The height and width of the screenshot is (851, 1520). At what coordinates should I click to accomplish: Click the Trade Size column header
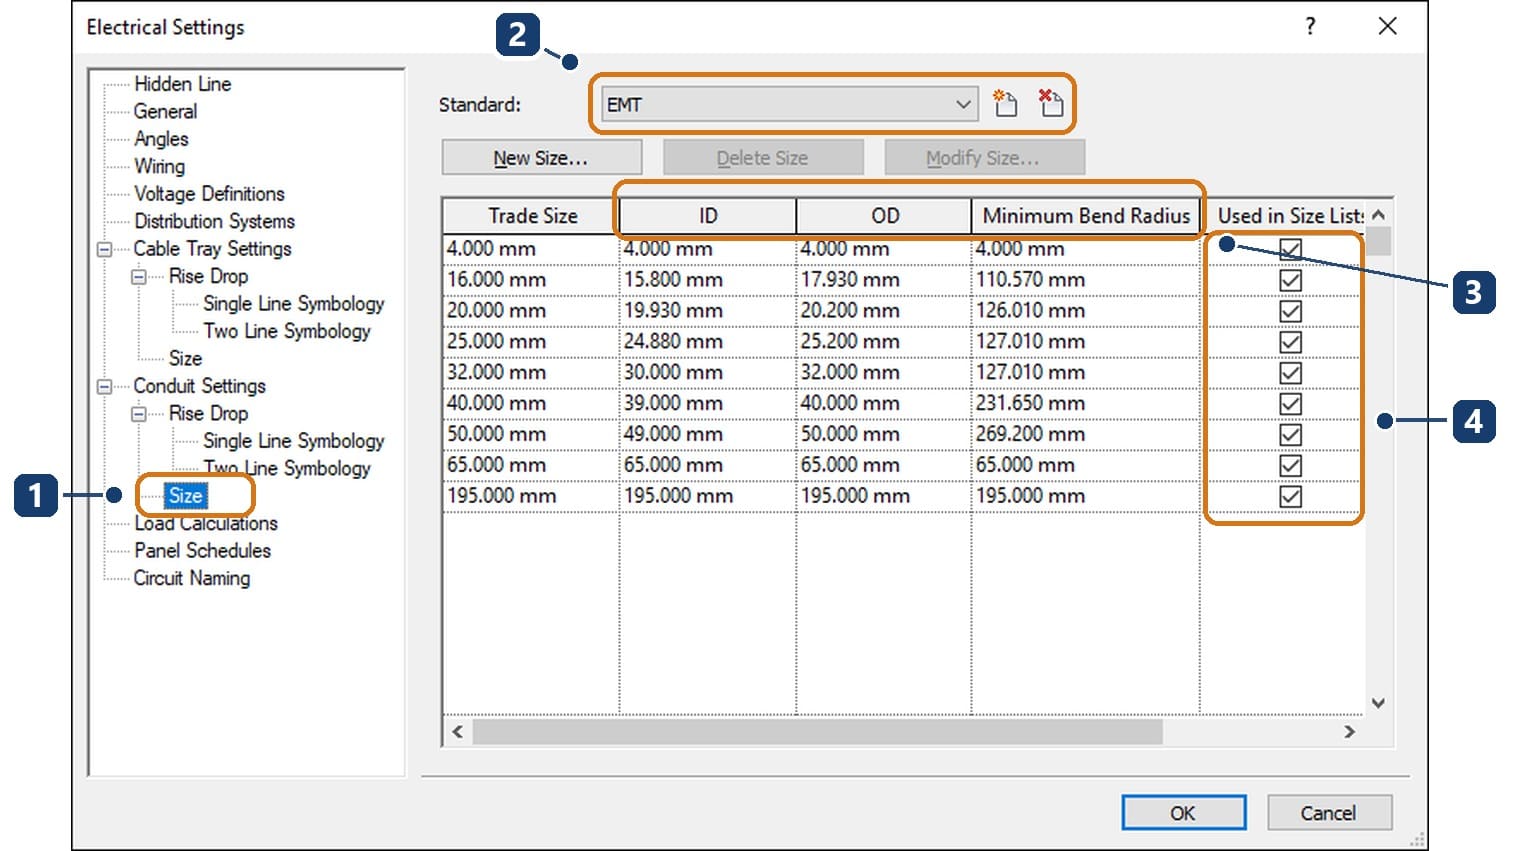[531, 216]
